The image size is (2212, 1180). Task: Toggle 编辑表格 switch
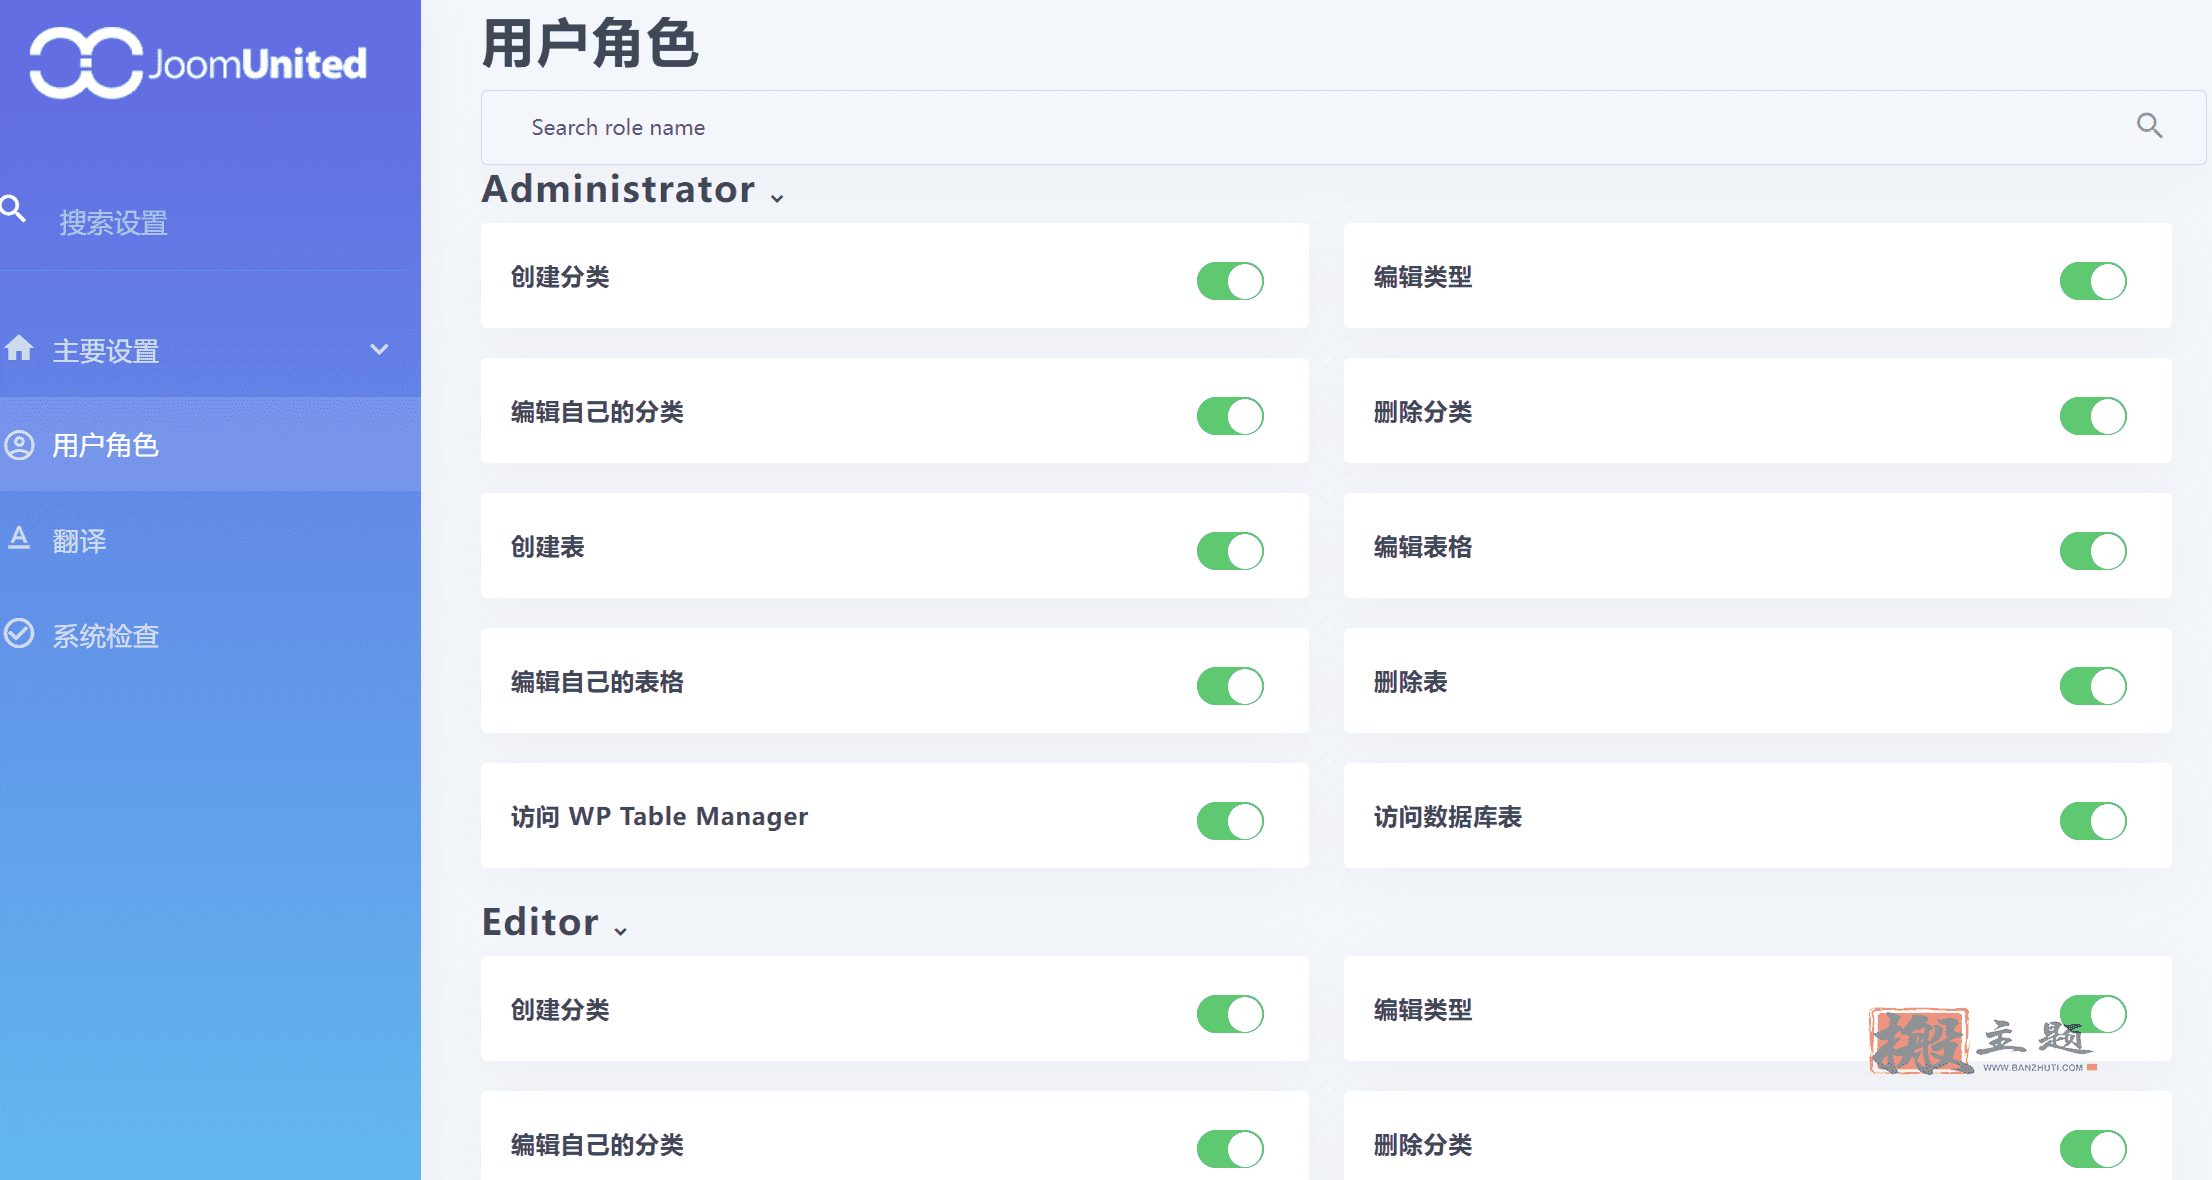(2093, 551)
